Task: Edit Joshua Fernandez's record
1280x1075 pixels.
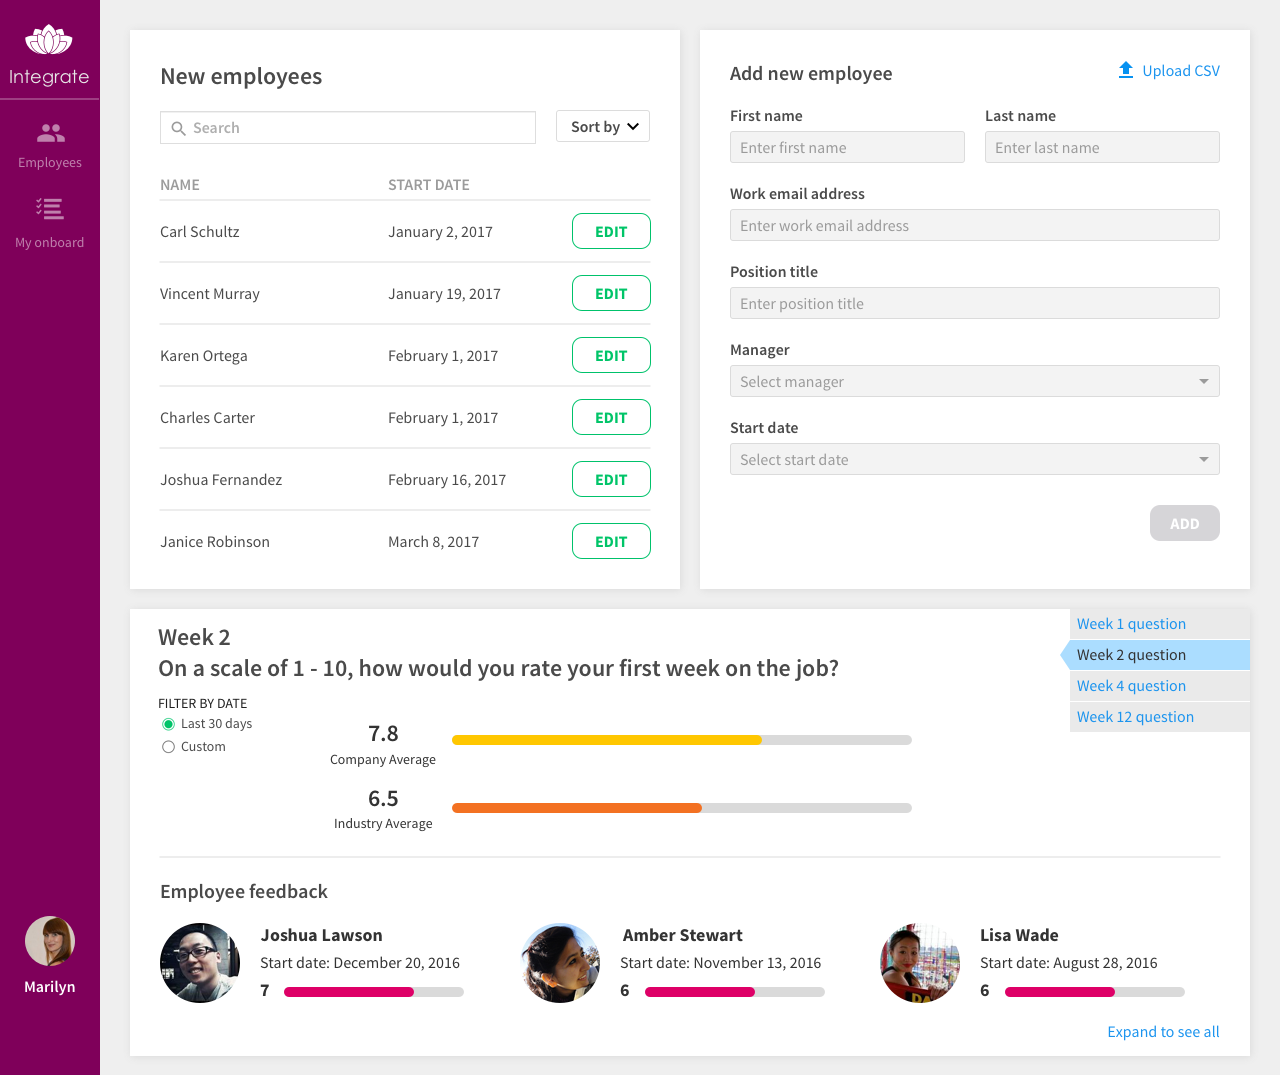Action: point(611,479)
